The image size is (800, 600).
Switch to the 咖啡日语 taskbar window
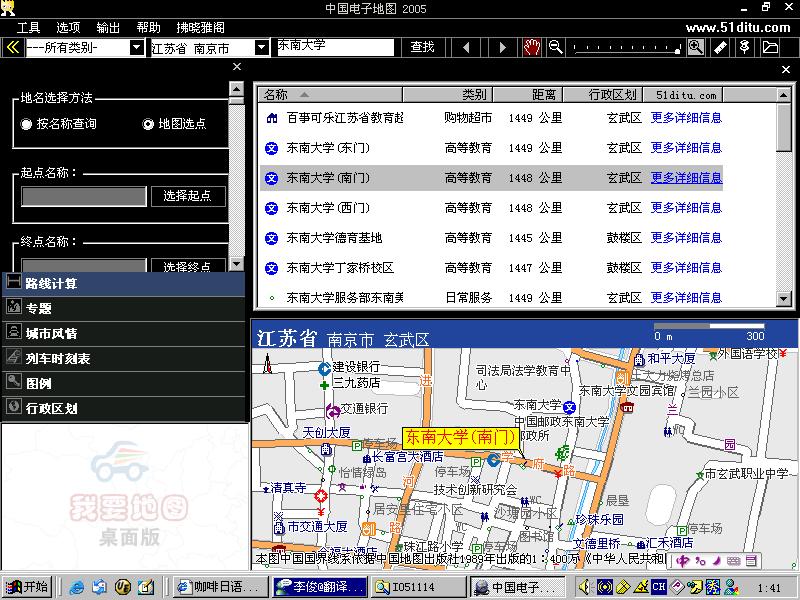coord(220,587)
